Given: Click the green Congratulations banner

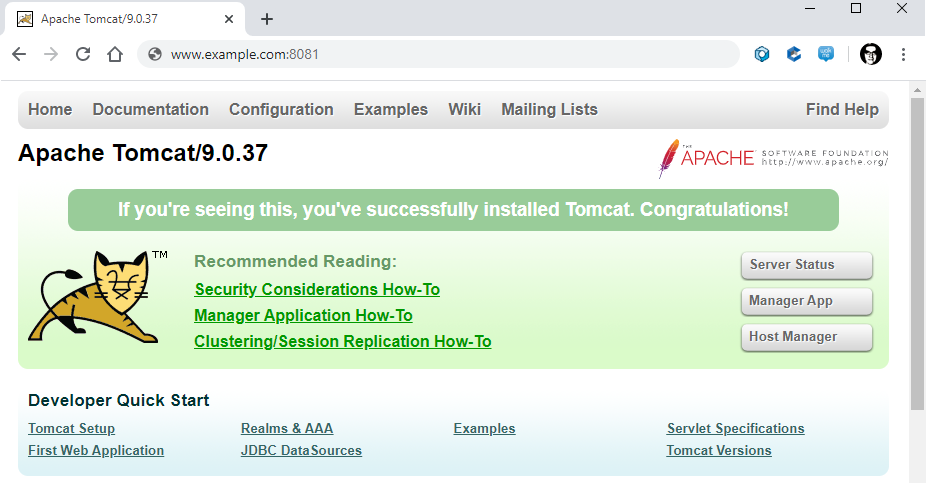Looking at the screenshot, I should point(453,210).
